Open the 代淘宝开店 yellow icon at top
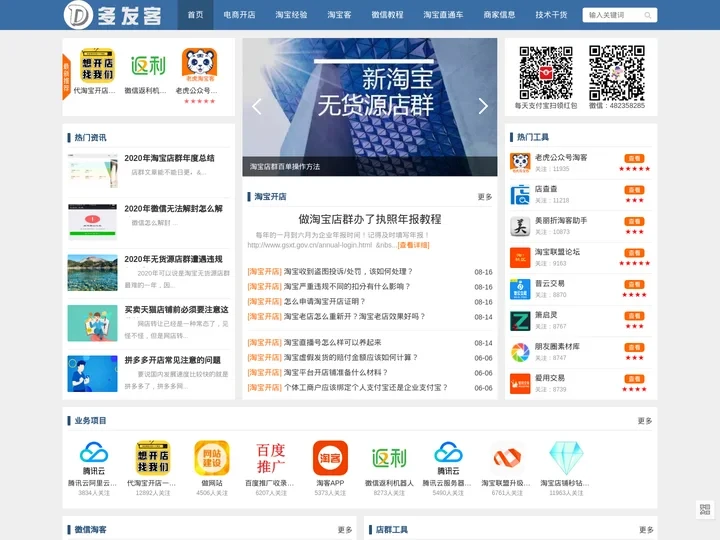 (97, 65)
